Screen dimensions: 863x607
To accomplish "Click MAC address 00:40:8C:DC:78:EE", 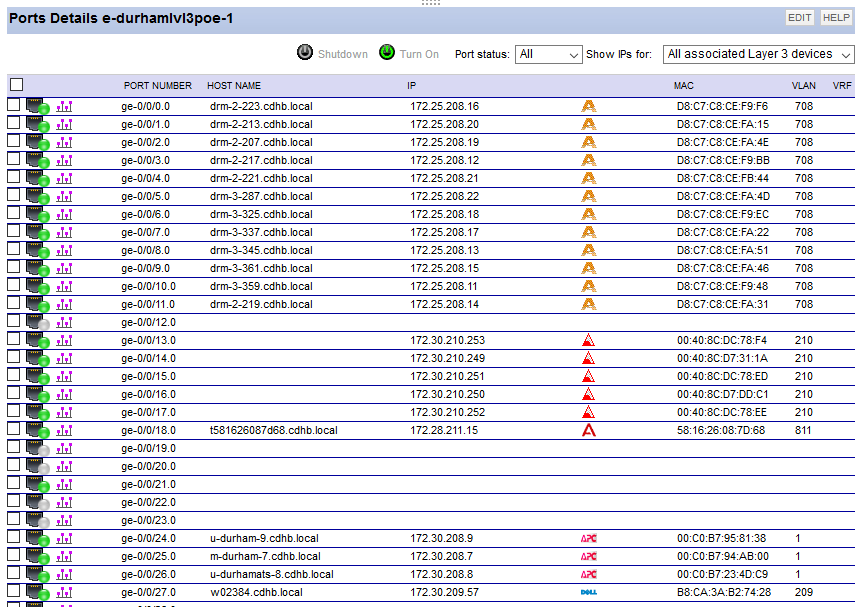I will [x=722, y=412].
